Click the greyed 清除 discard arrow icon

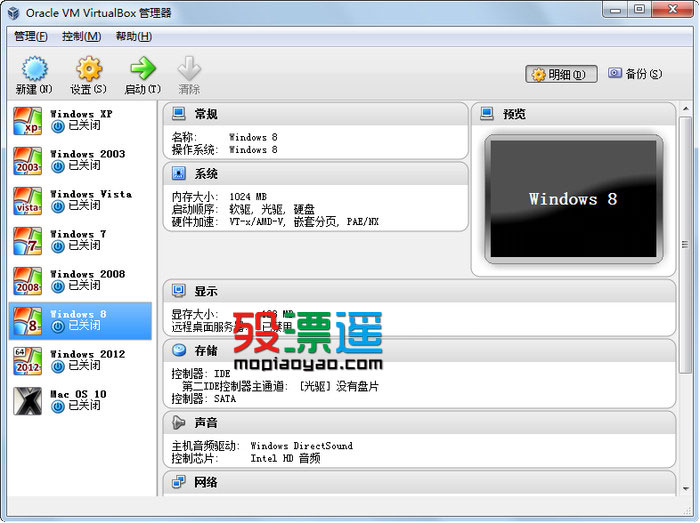[x=189, y=69]
